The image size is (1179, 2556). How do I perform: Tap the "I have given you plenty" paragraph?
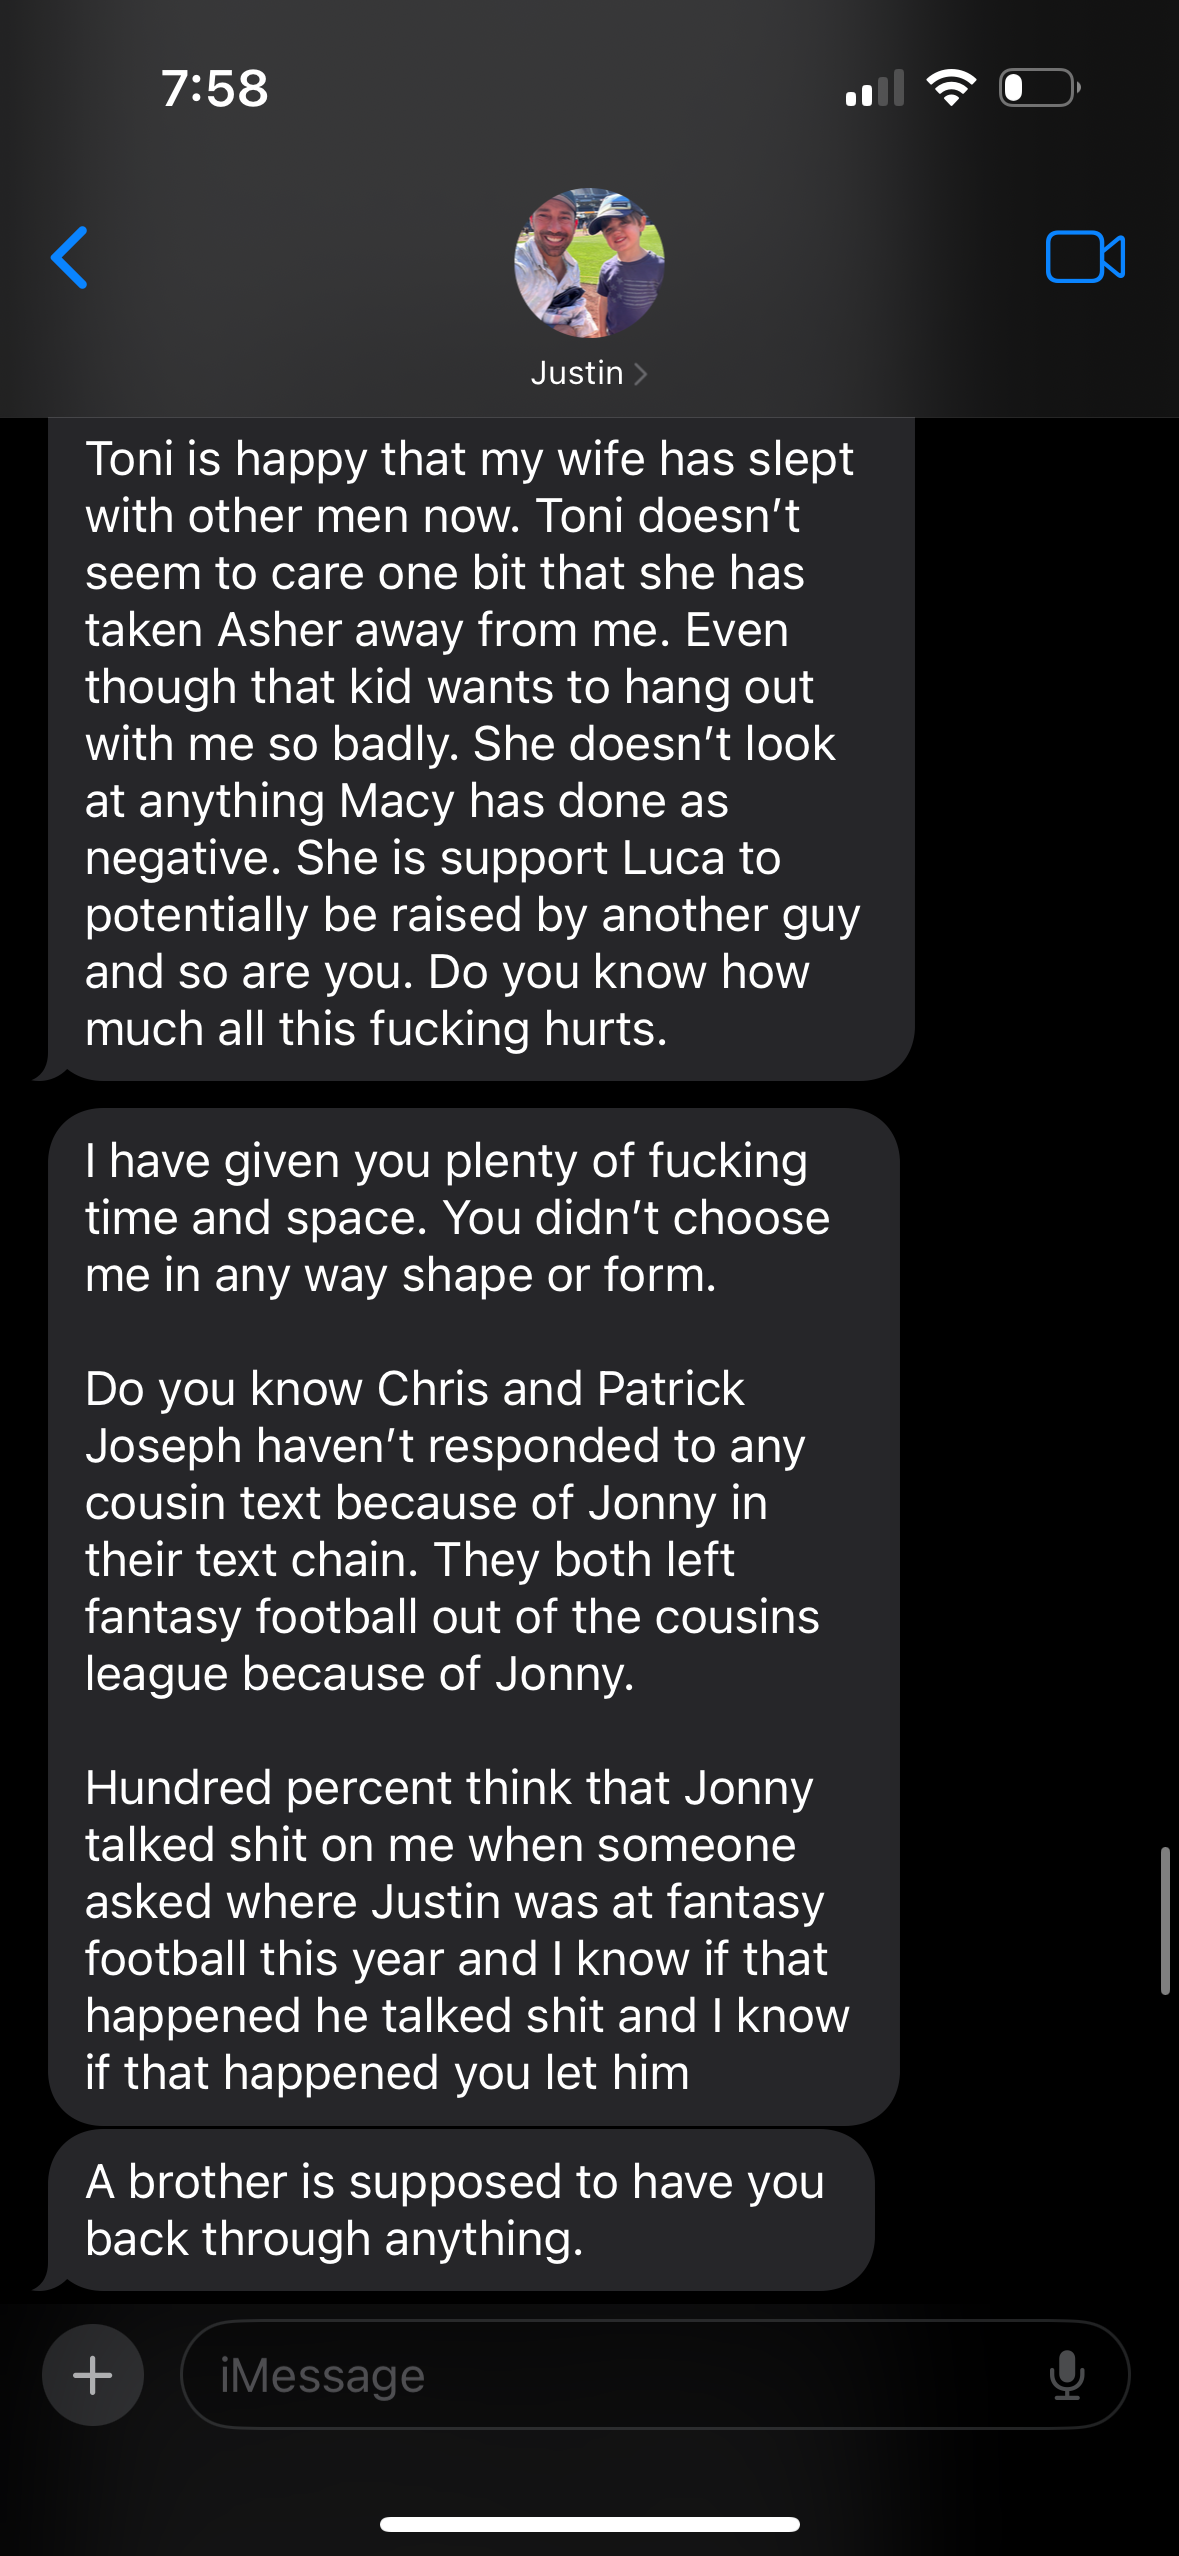point(458,1218)
